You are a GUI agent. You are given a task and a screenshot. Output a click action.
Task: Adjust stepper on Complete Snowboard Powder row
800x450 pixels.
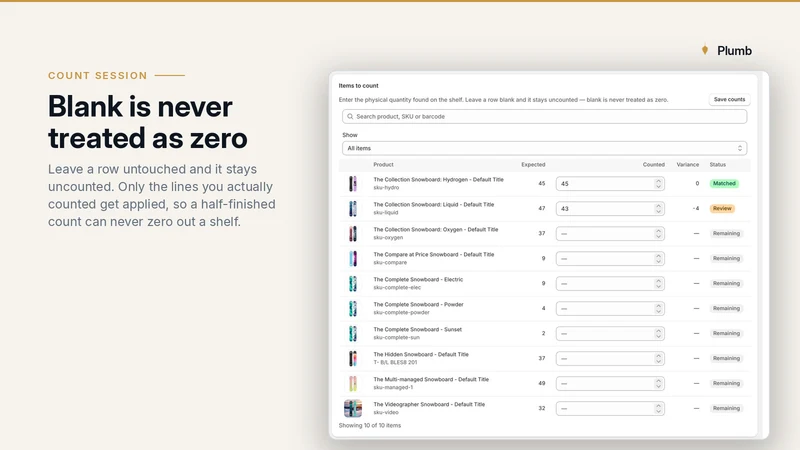click(658, 309)
